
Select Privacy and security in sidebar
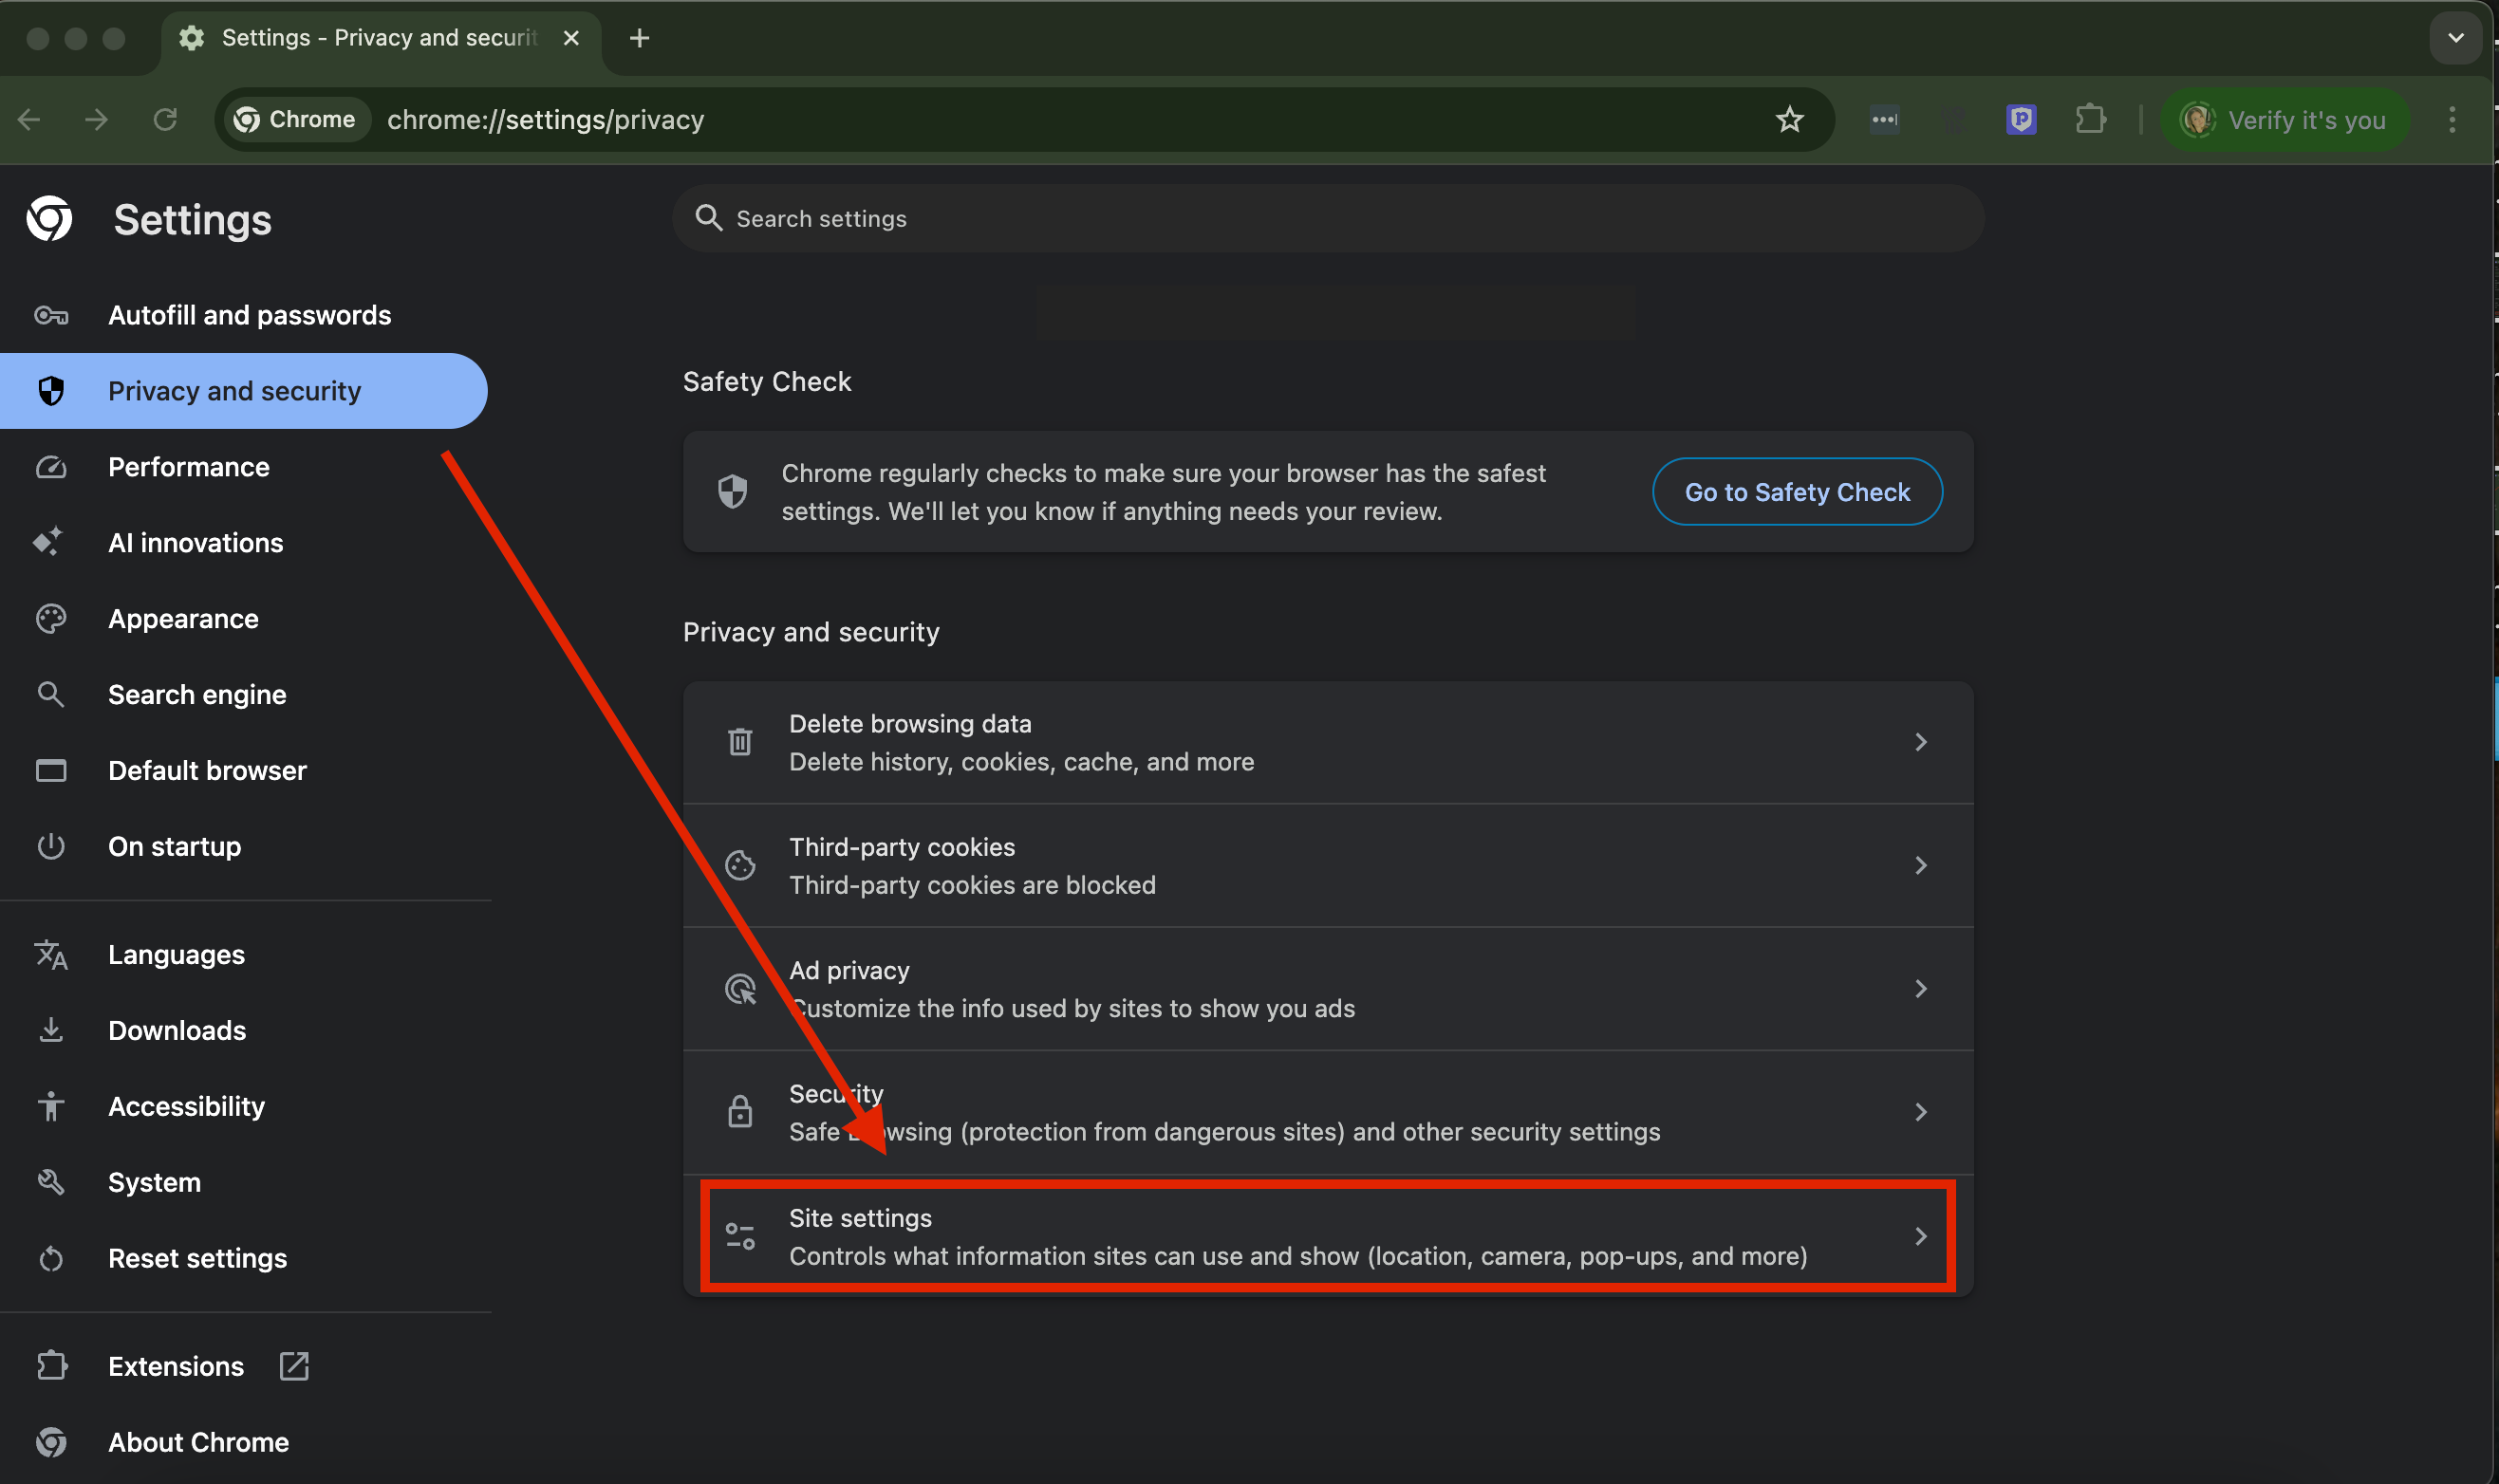[x=243, y=391]
